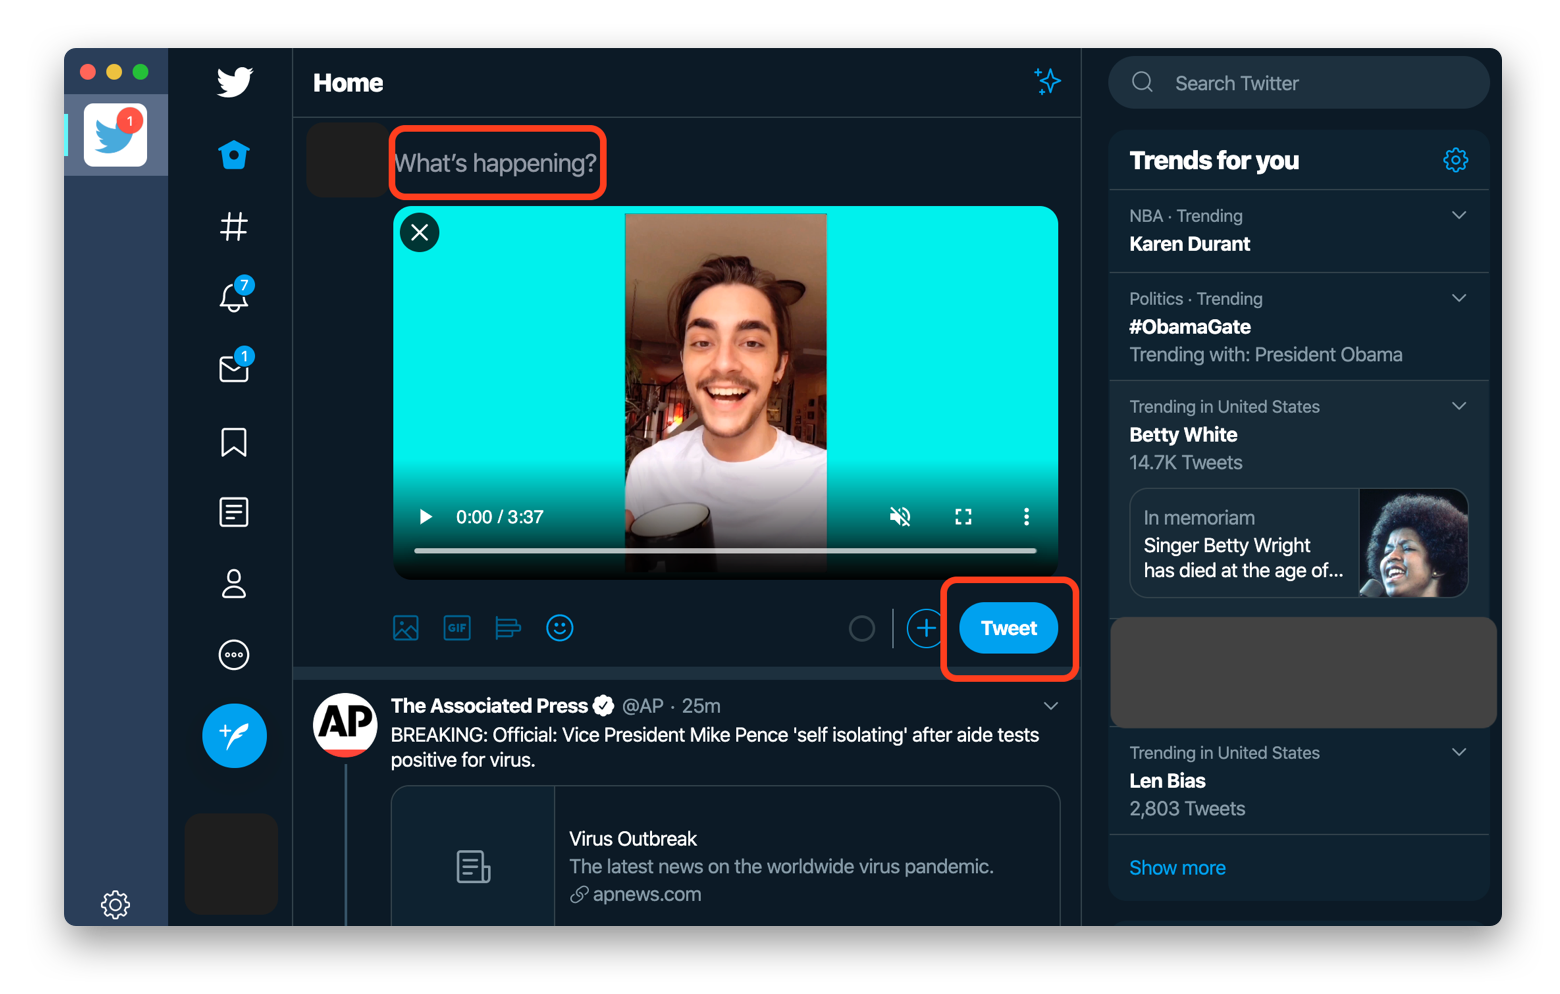Viewport: 1560px width, 994px height.
Task: Open Bookmarks icon in sidebar
Action: point(234,442)
